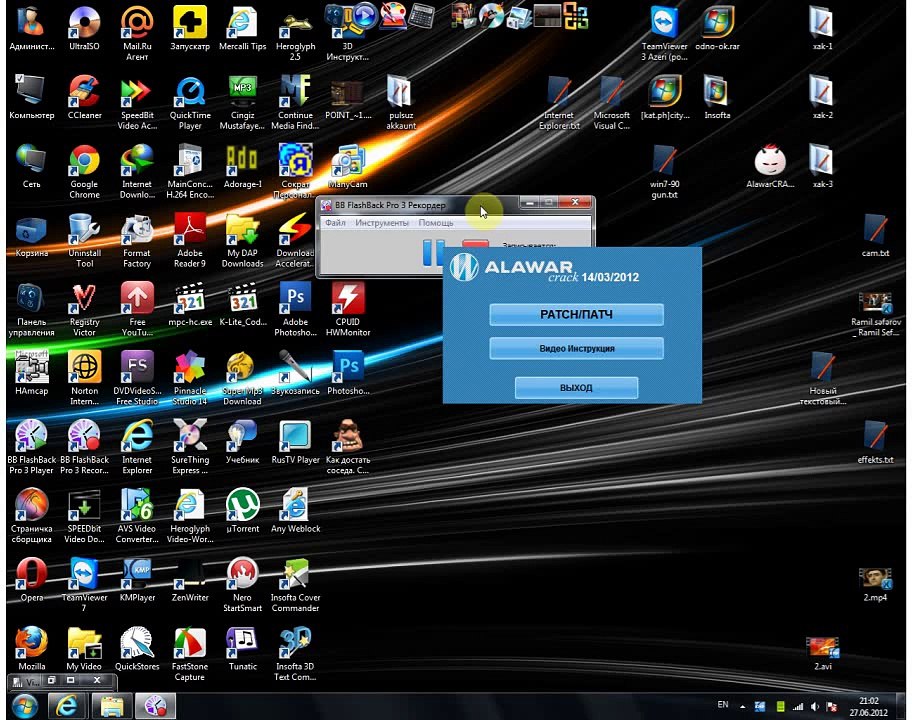The image size is (912, 720).
Task: Pause recording with the blue pause button
Action: point(433,253)
